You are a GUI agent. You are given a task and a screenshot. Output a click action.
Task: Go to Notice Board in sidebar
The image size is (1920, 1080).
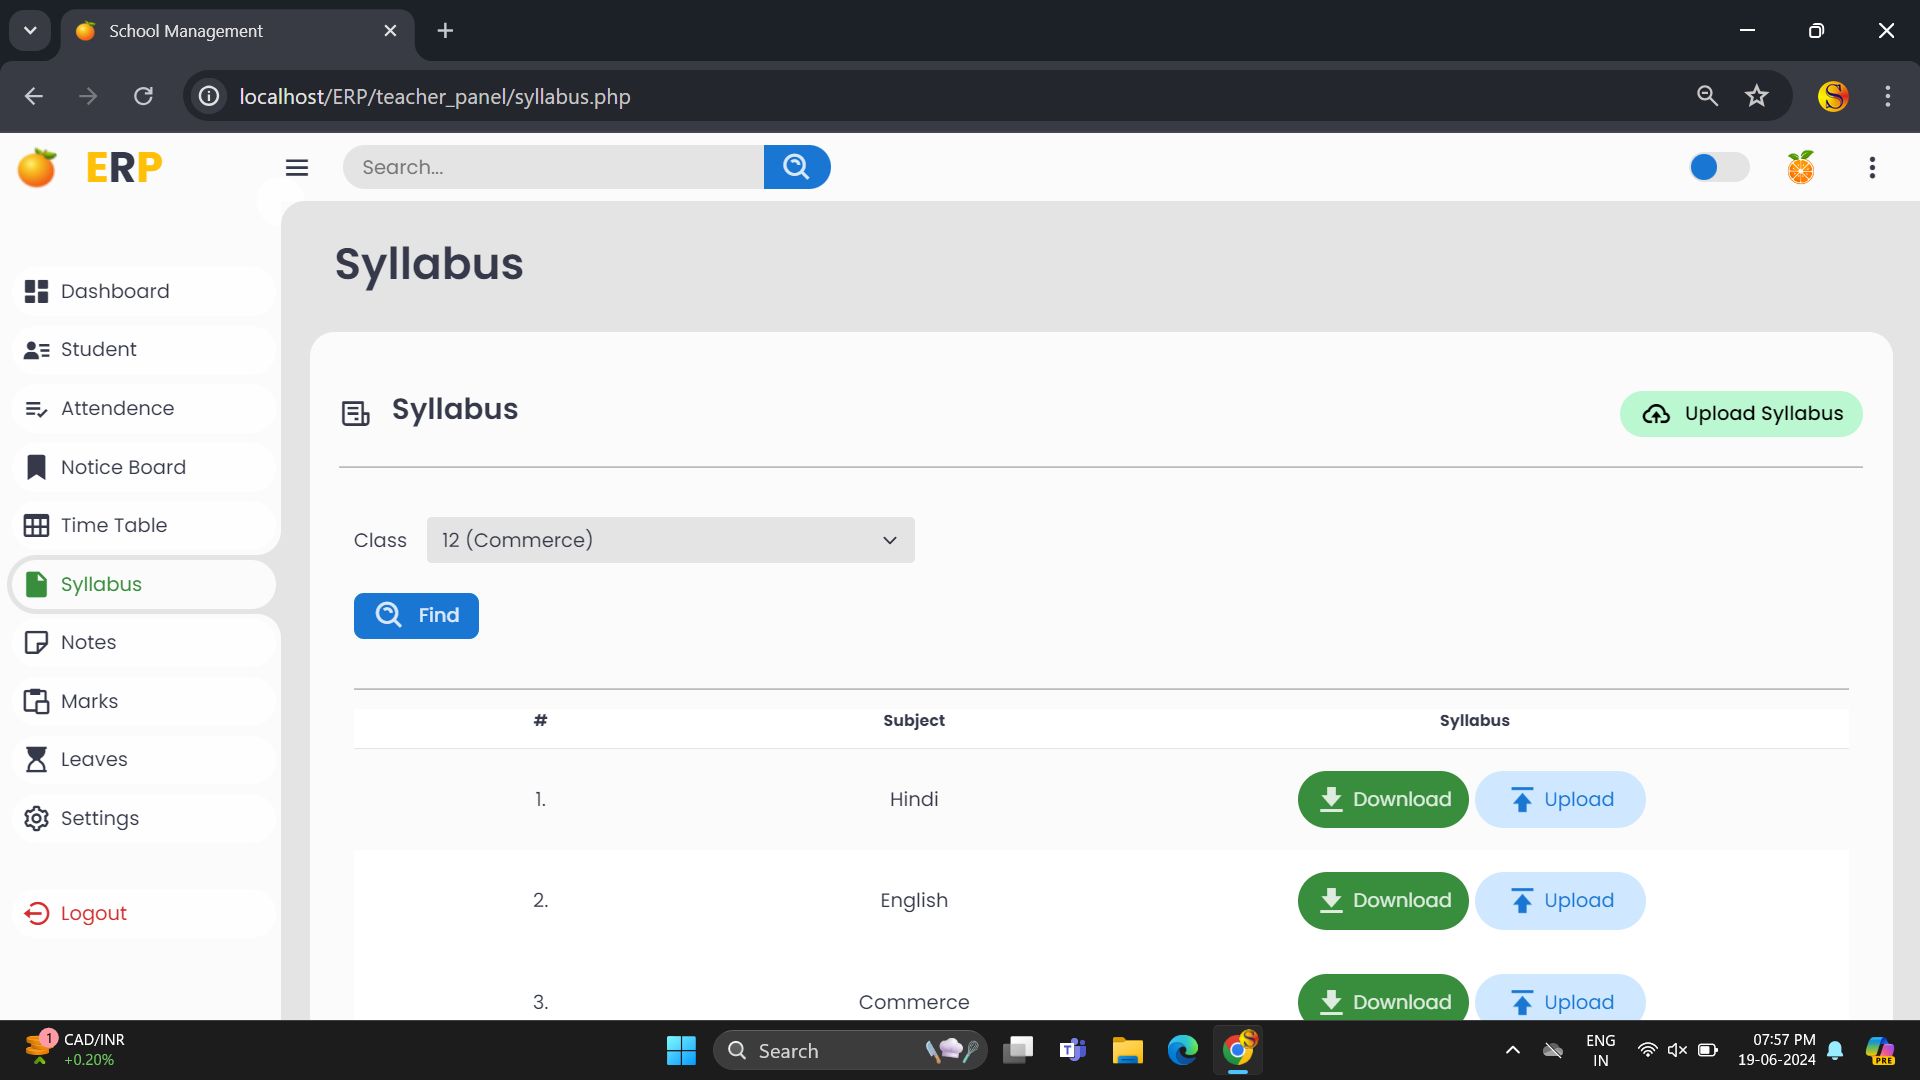coord(123,467)
